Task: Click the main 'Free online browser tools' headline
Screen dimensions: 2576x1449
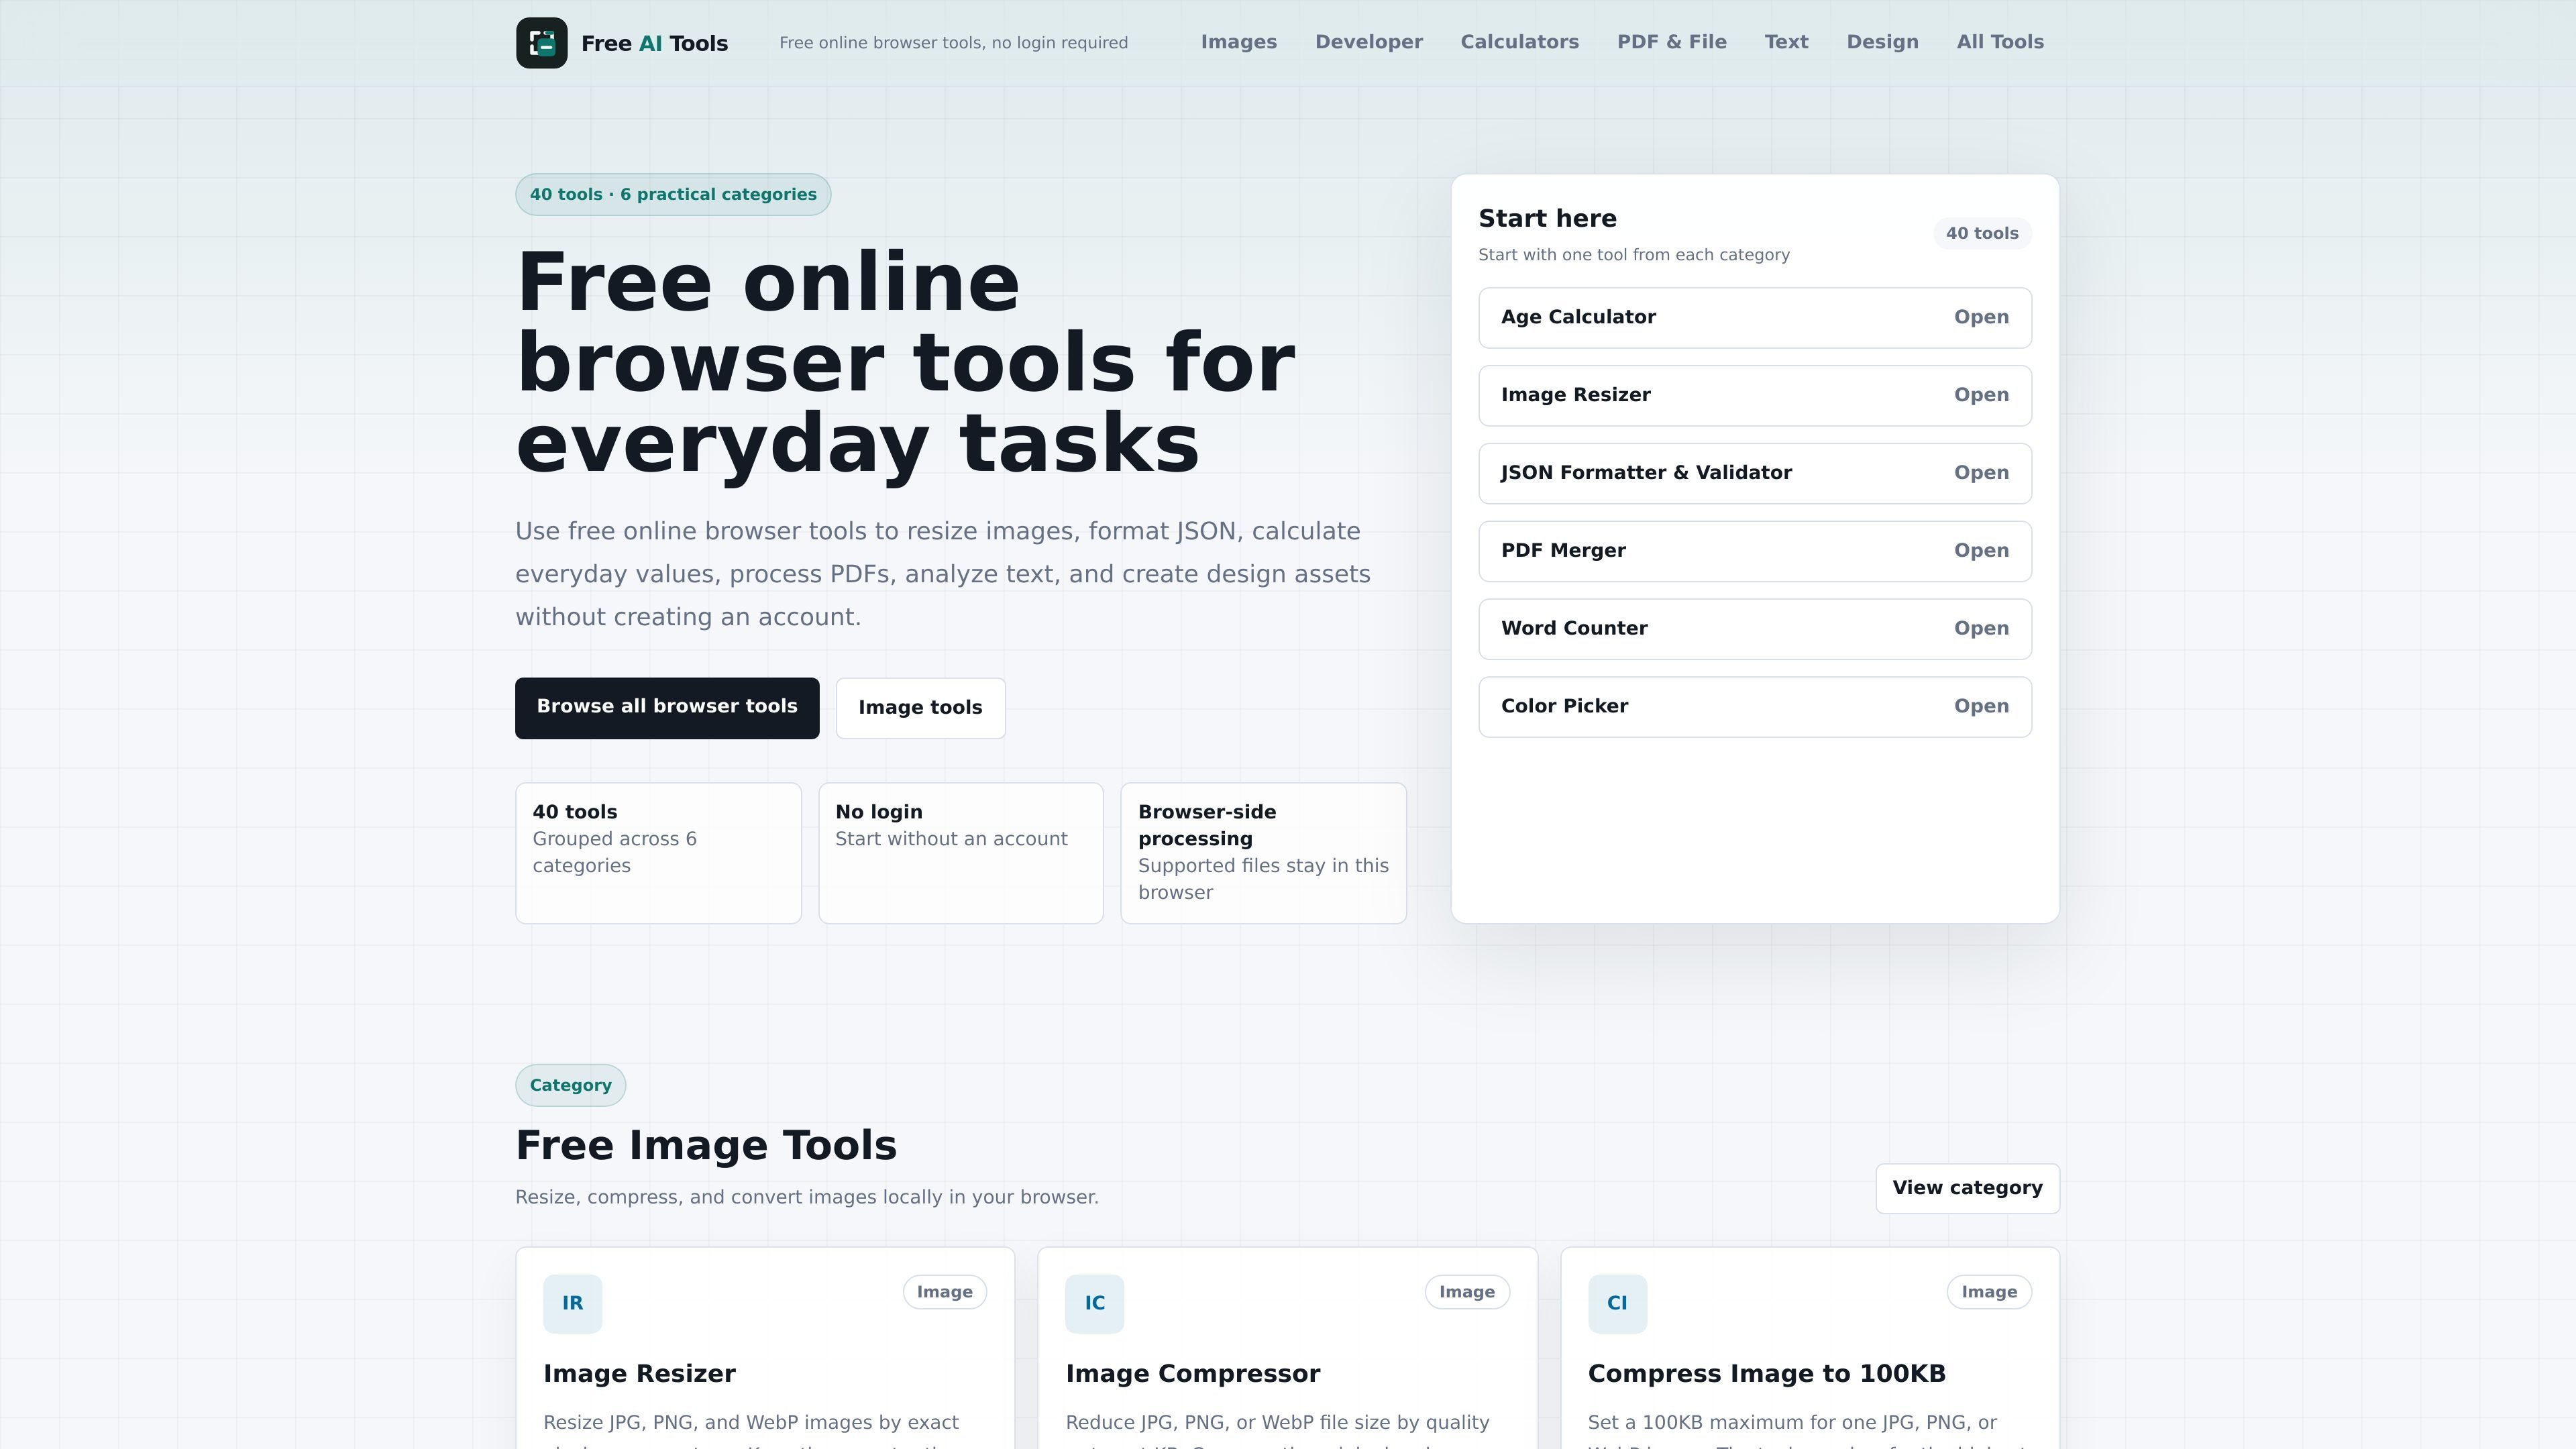Action: click(x=905, y=362)
